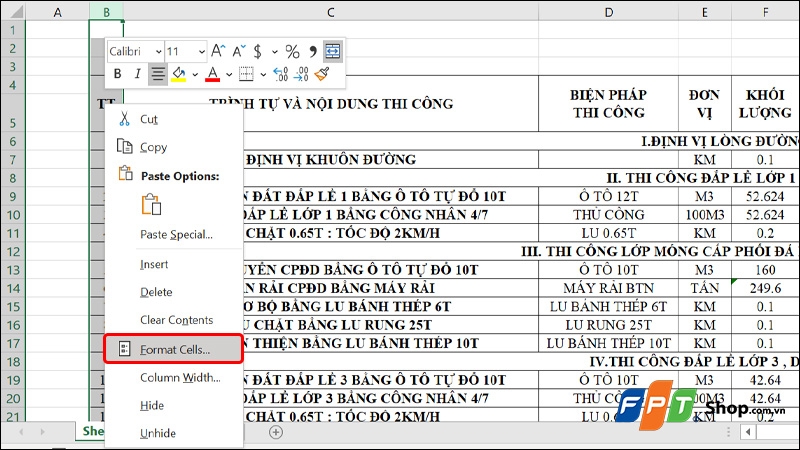Click 'ĐỊNH VỊ KHUÔN ĐƯỜNG' cell
Image resolution: width=800 pixels, height=450 pixels.
click(331, 160)
